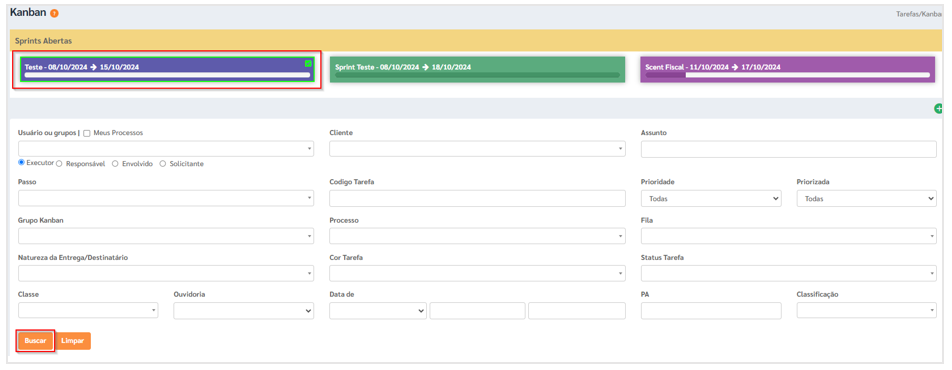Select the Executor radio option

(22, 163)
